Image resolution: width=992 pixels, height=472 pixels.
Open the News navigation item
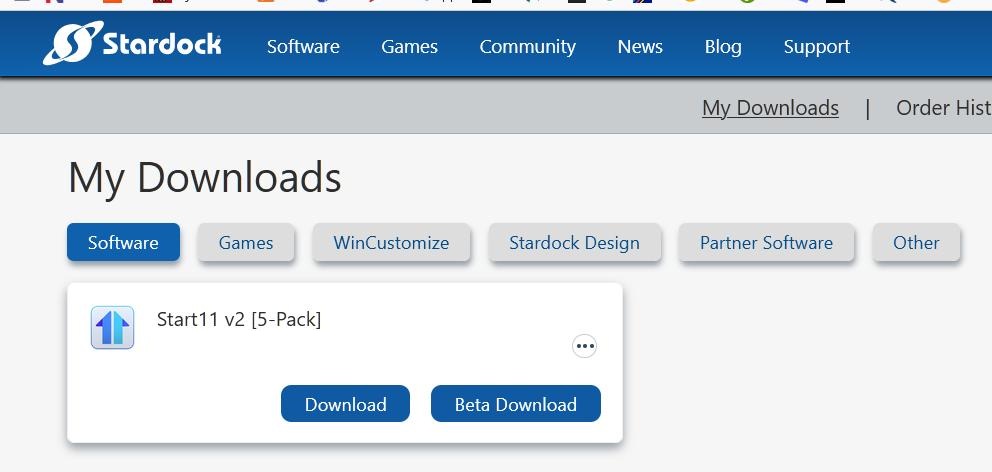click(640, 47)
